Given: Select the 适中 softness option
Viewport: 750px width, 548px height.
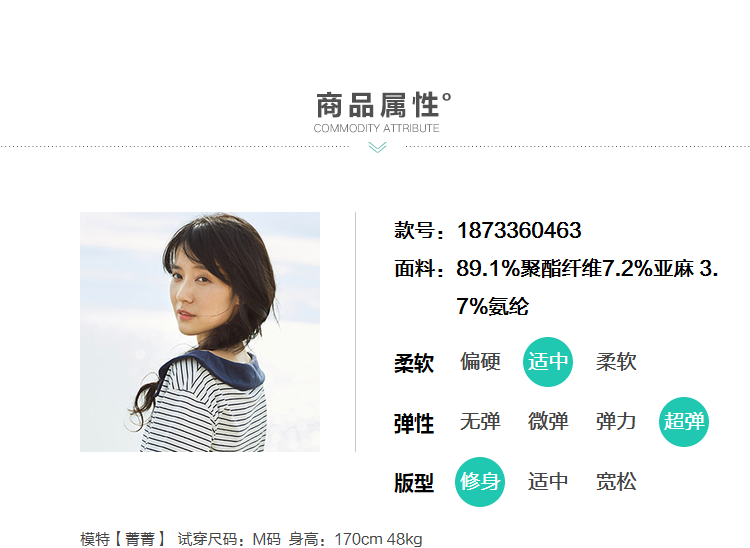Looking at the screenshot, I should click(548, 362).
